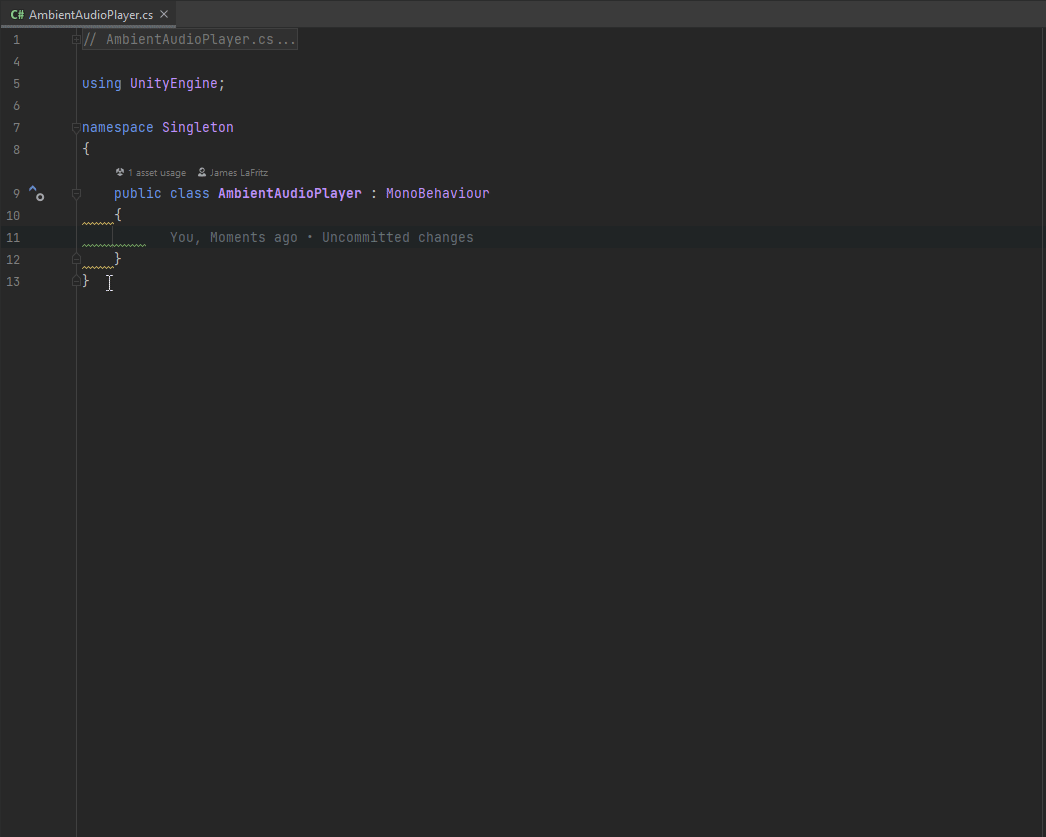The image size is (1046, 837).
Task: Click the 'using' keyword on line 5
Action: (x=102, y=83)
